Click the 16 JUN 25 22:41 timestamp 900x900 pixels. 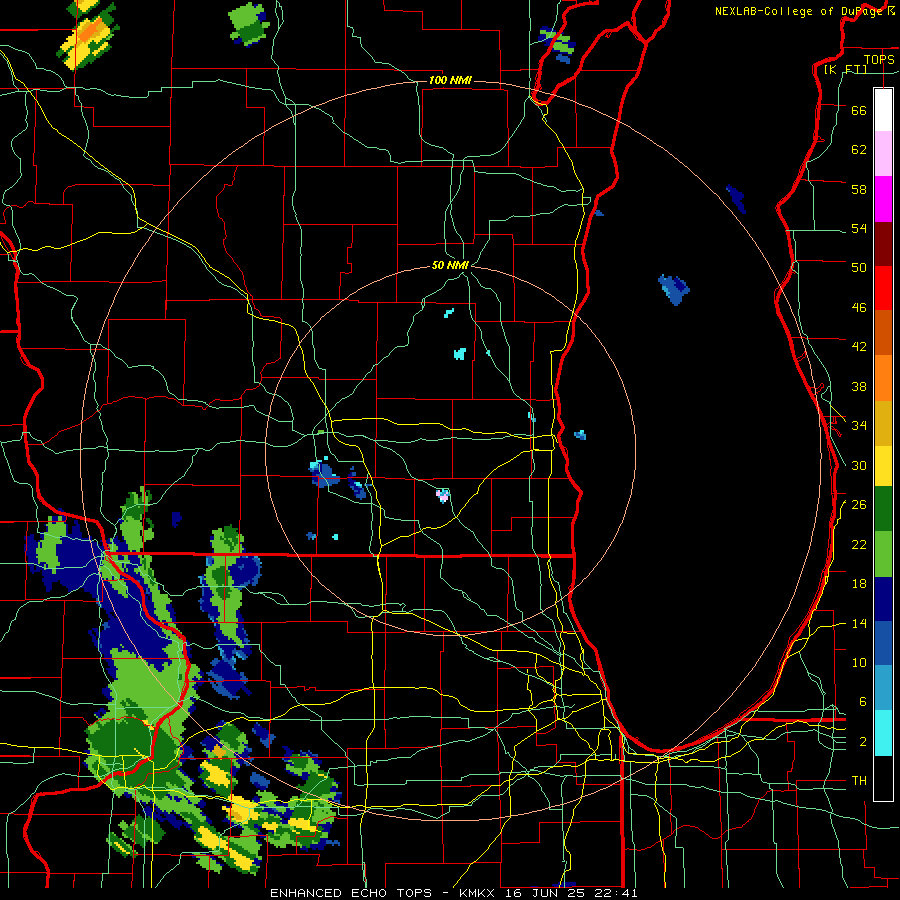pos(572,893)
